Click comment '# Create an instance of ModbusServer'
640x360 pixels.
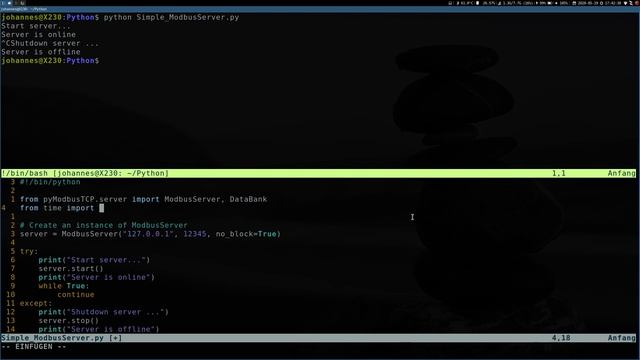coord(104,225)
